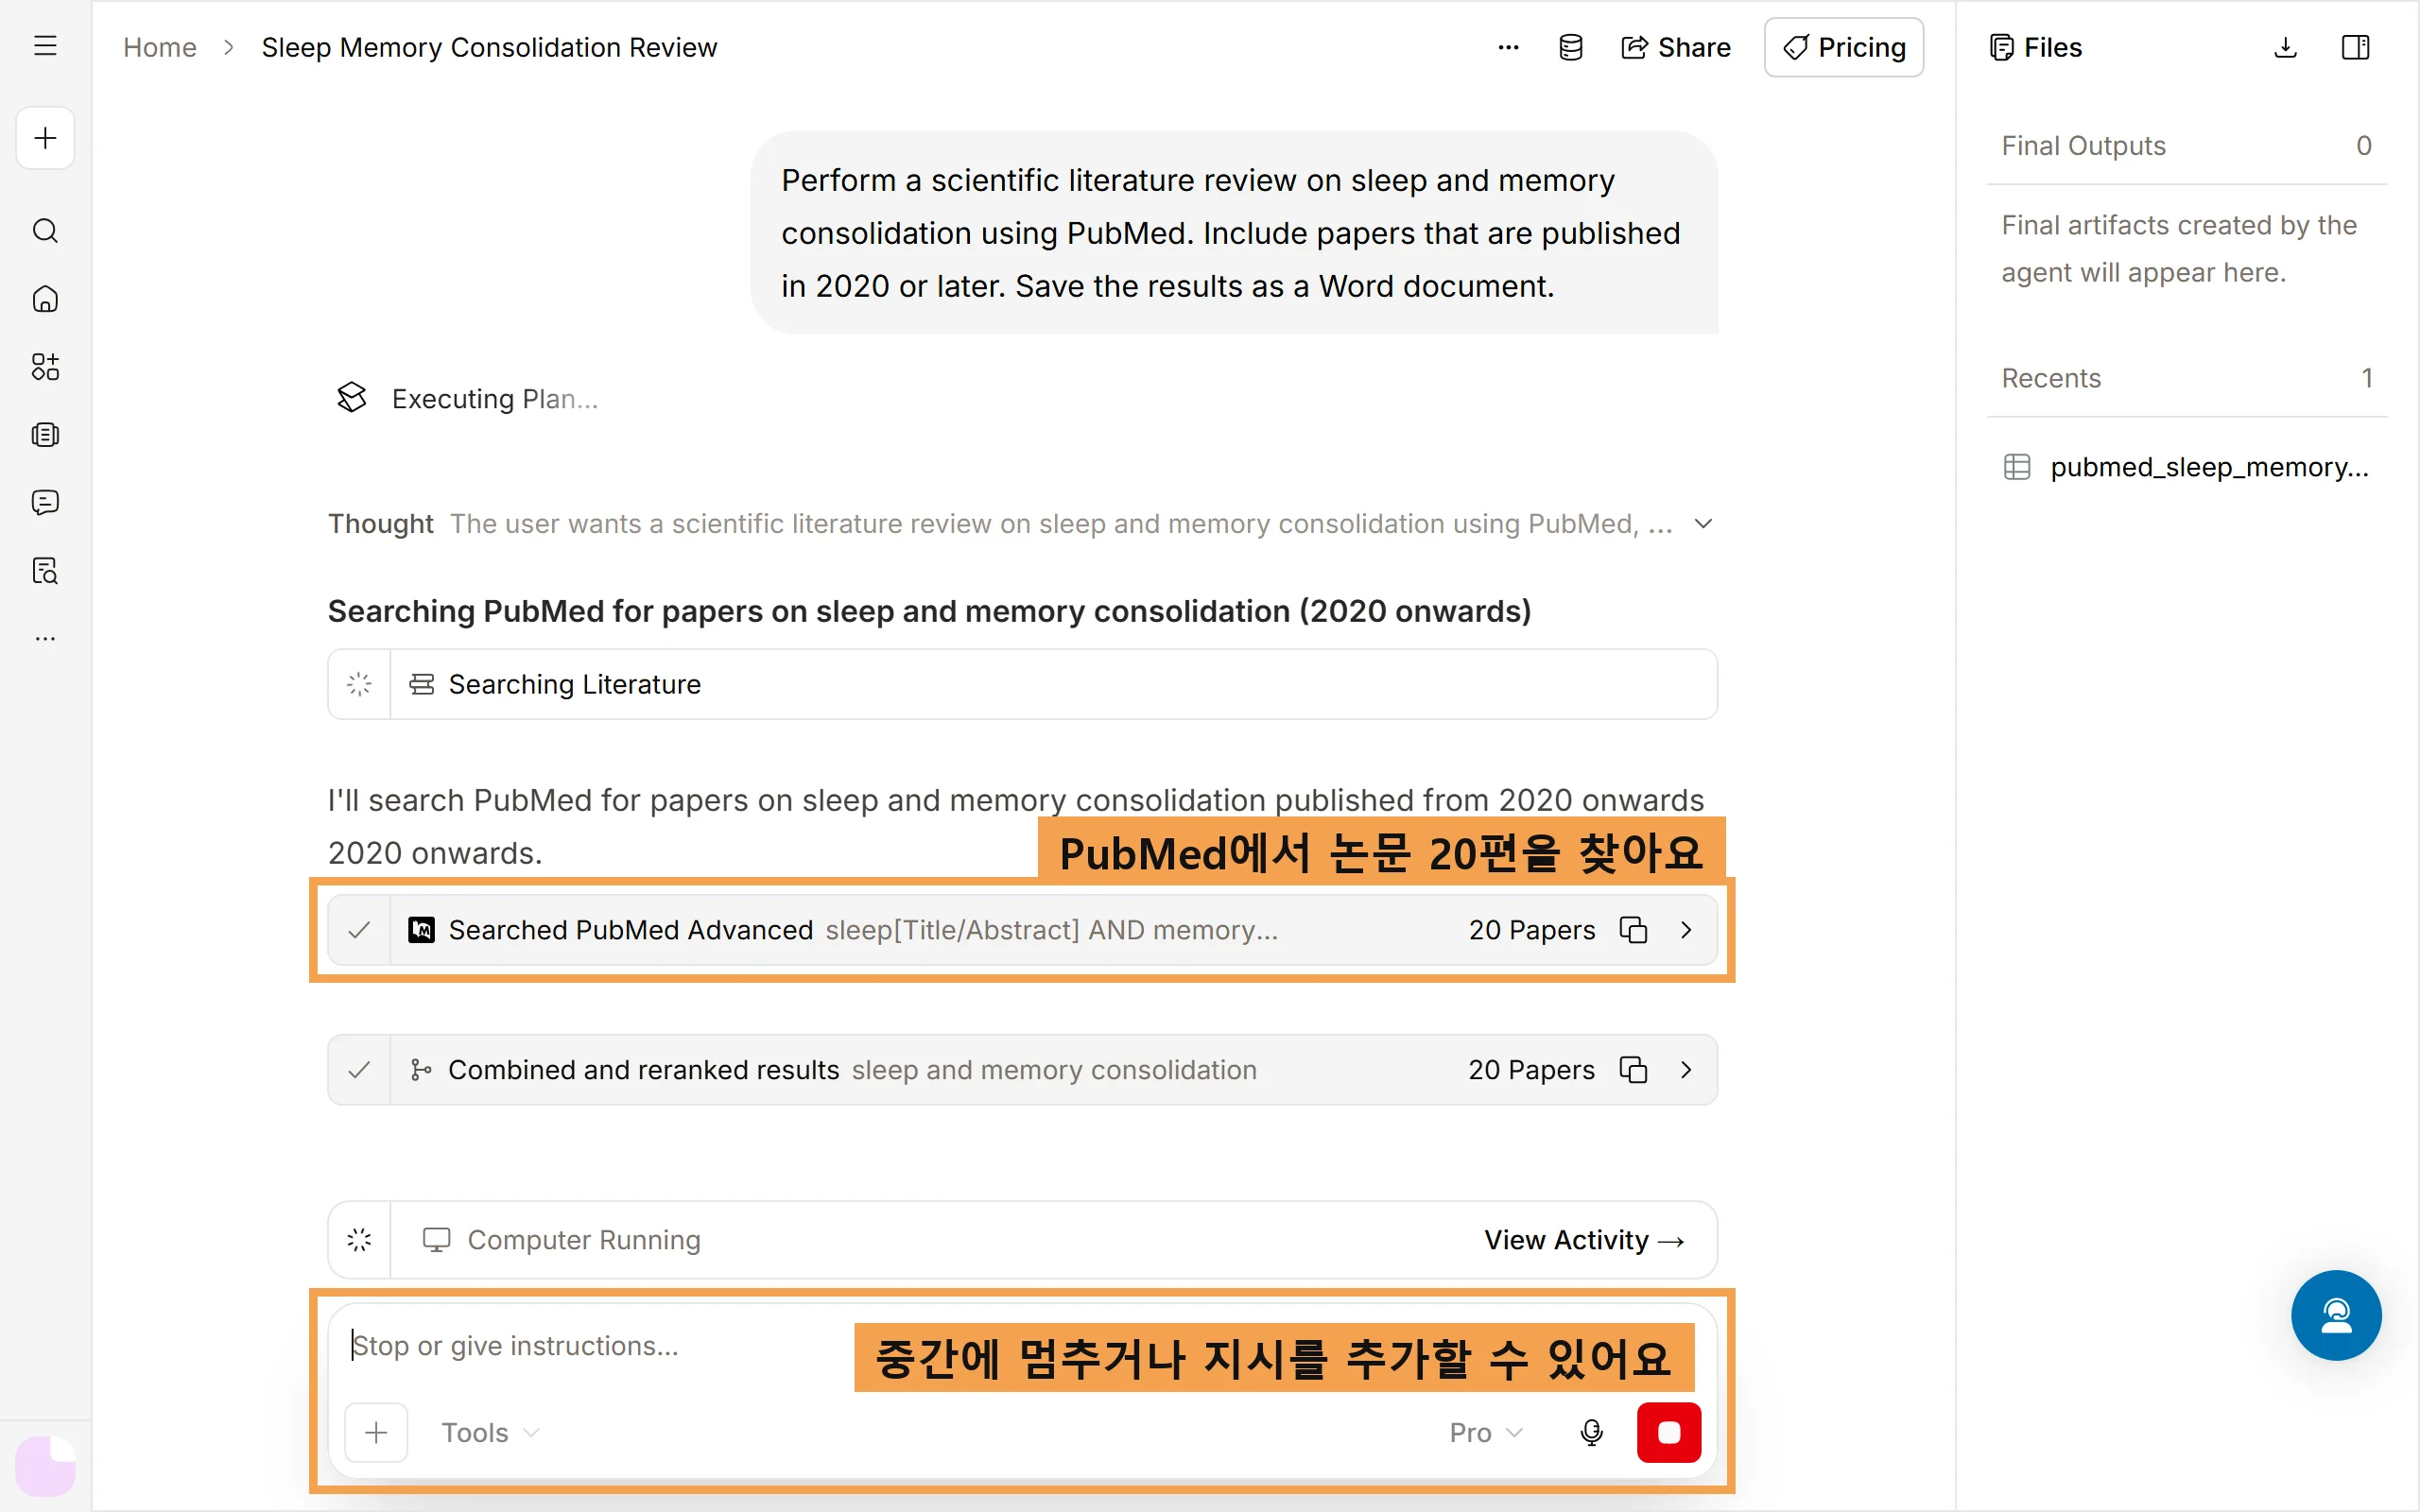Open the Tools dropdown
2420x1512 pixels.
[x=490, y=1432]
